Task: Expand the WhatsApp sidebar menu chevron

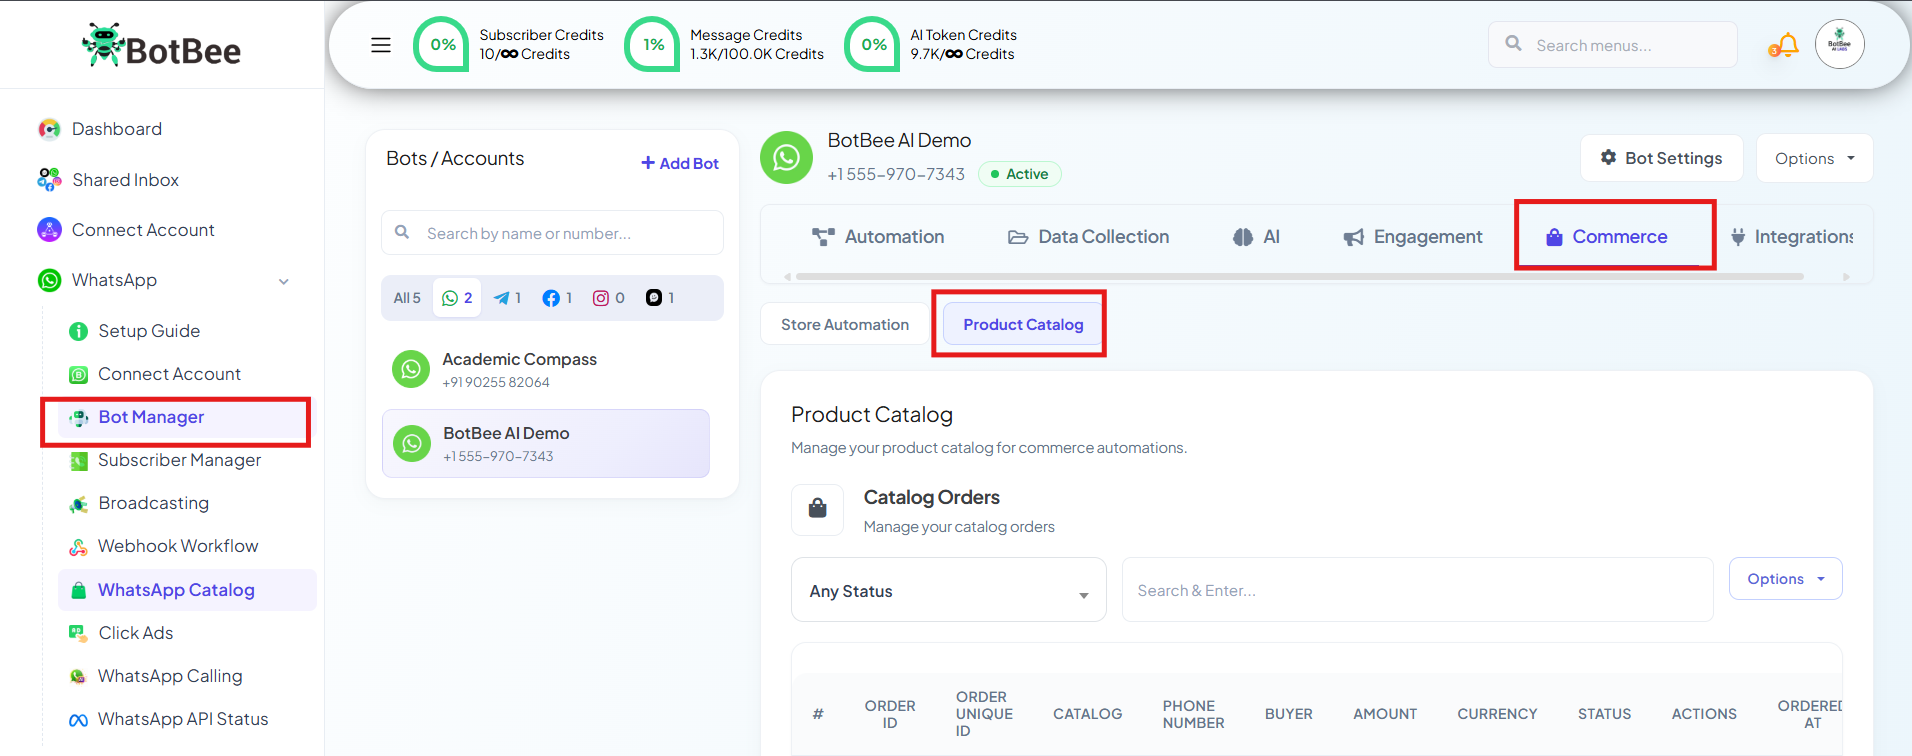Action: point(284,281)
